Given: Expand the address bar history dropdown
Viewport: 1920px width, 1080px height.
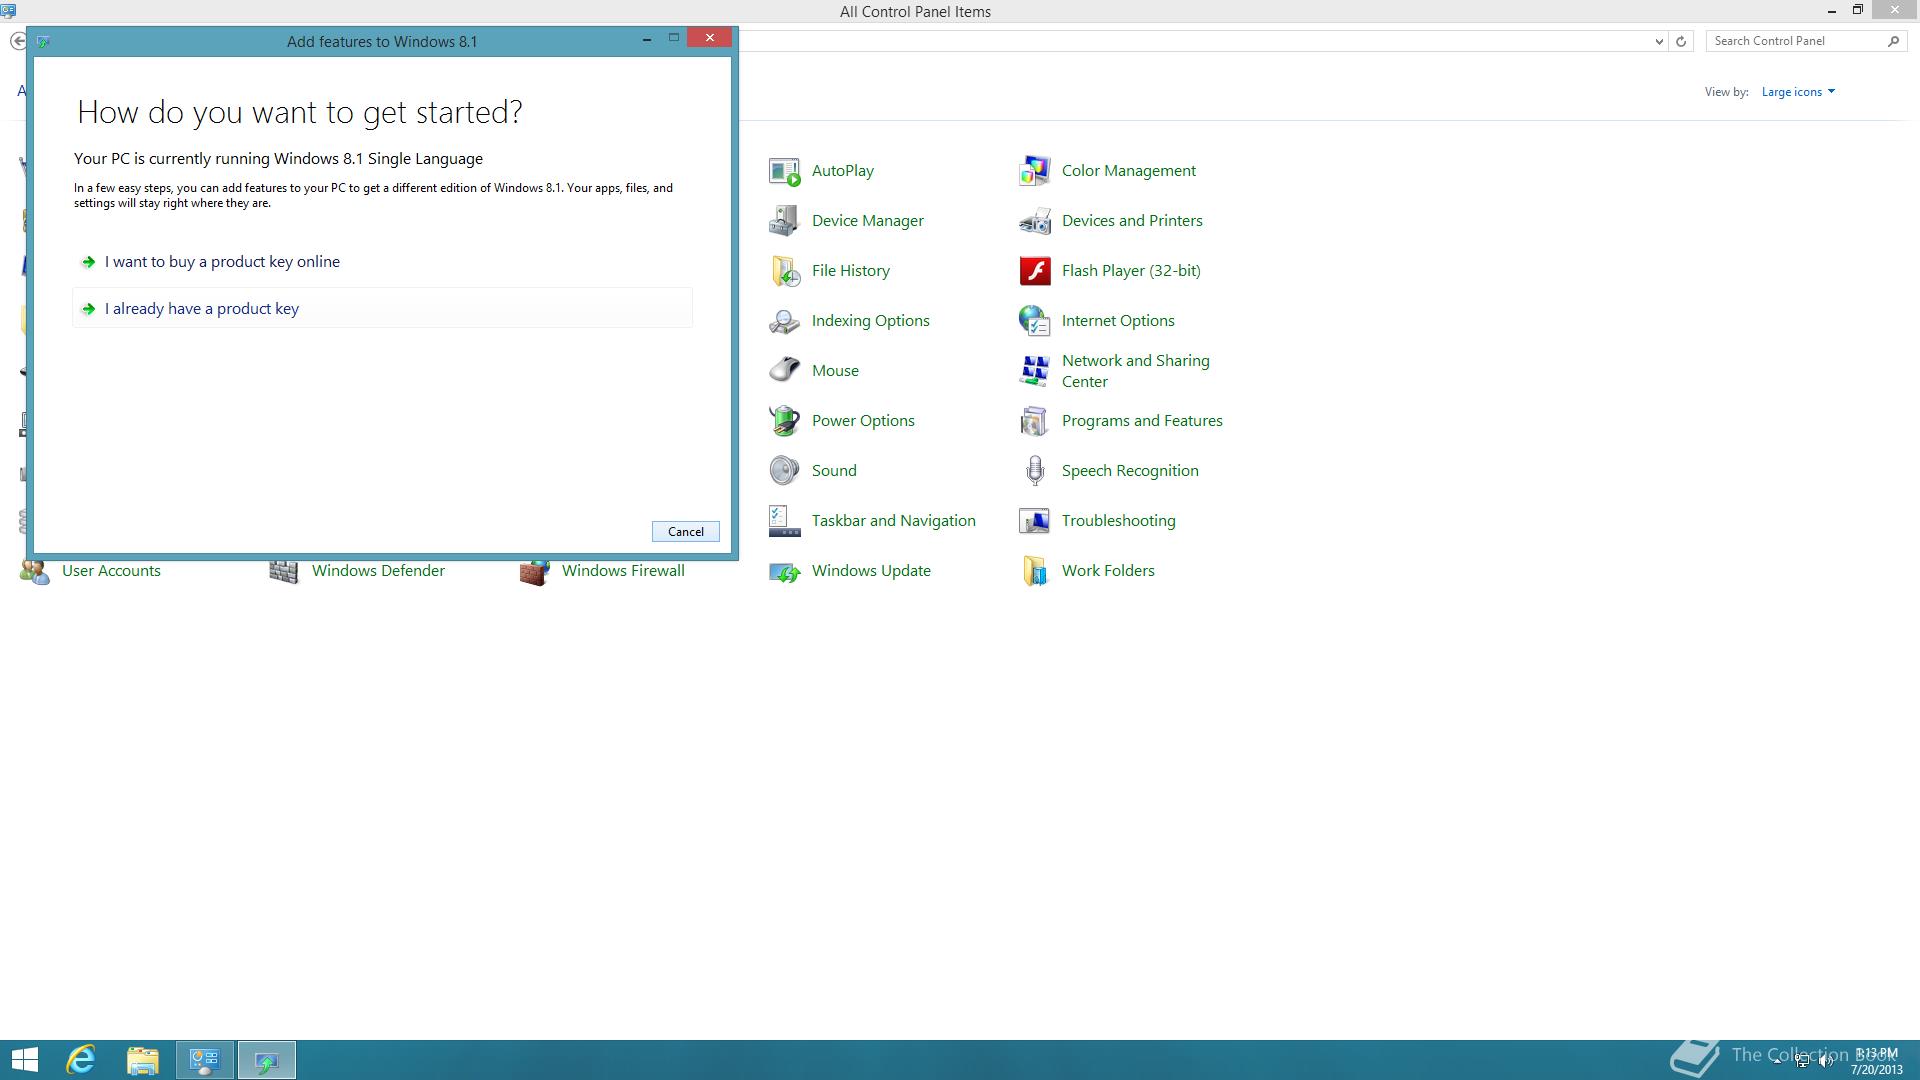Looking at the screenshot, I should tap(1659, 41).
